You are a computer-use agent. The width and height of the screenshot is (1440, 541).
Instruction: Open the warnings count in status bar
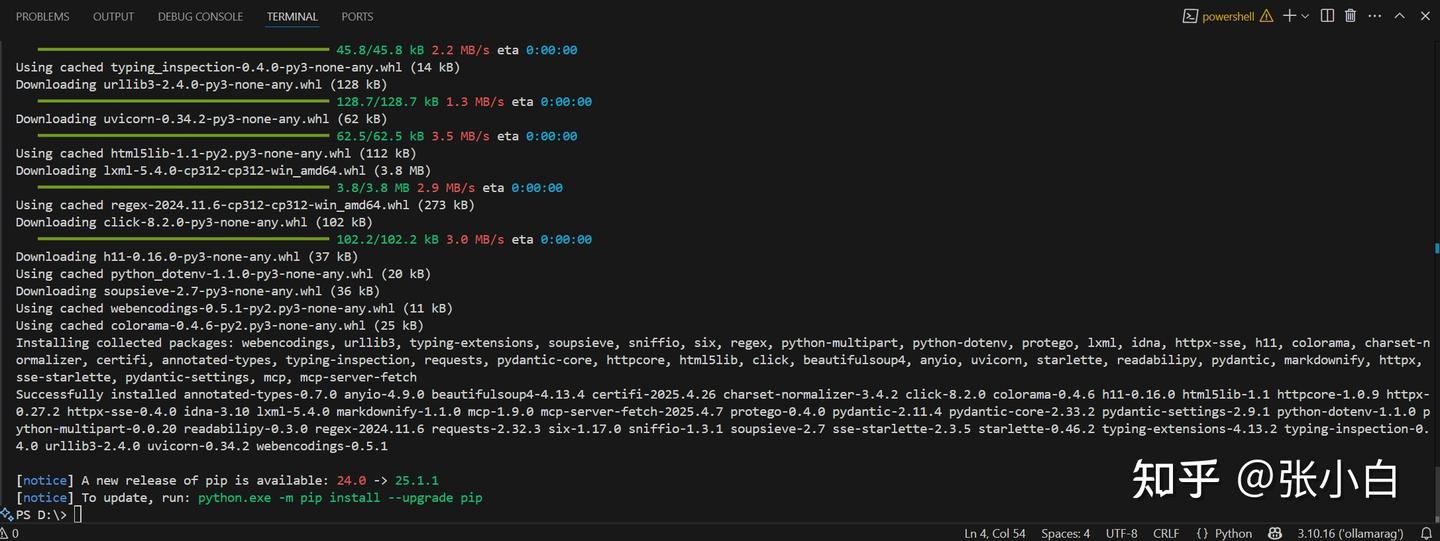(9, 533)
